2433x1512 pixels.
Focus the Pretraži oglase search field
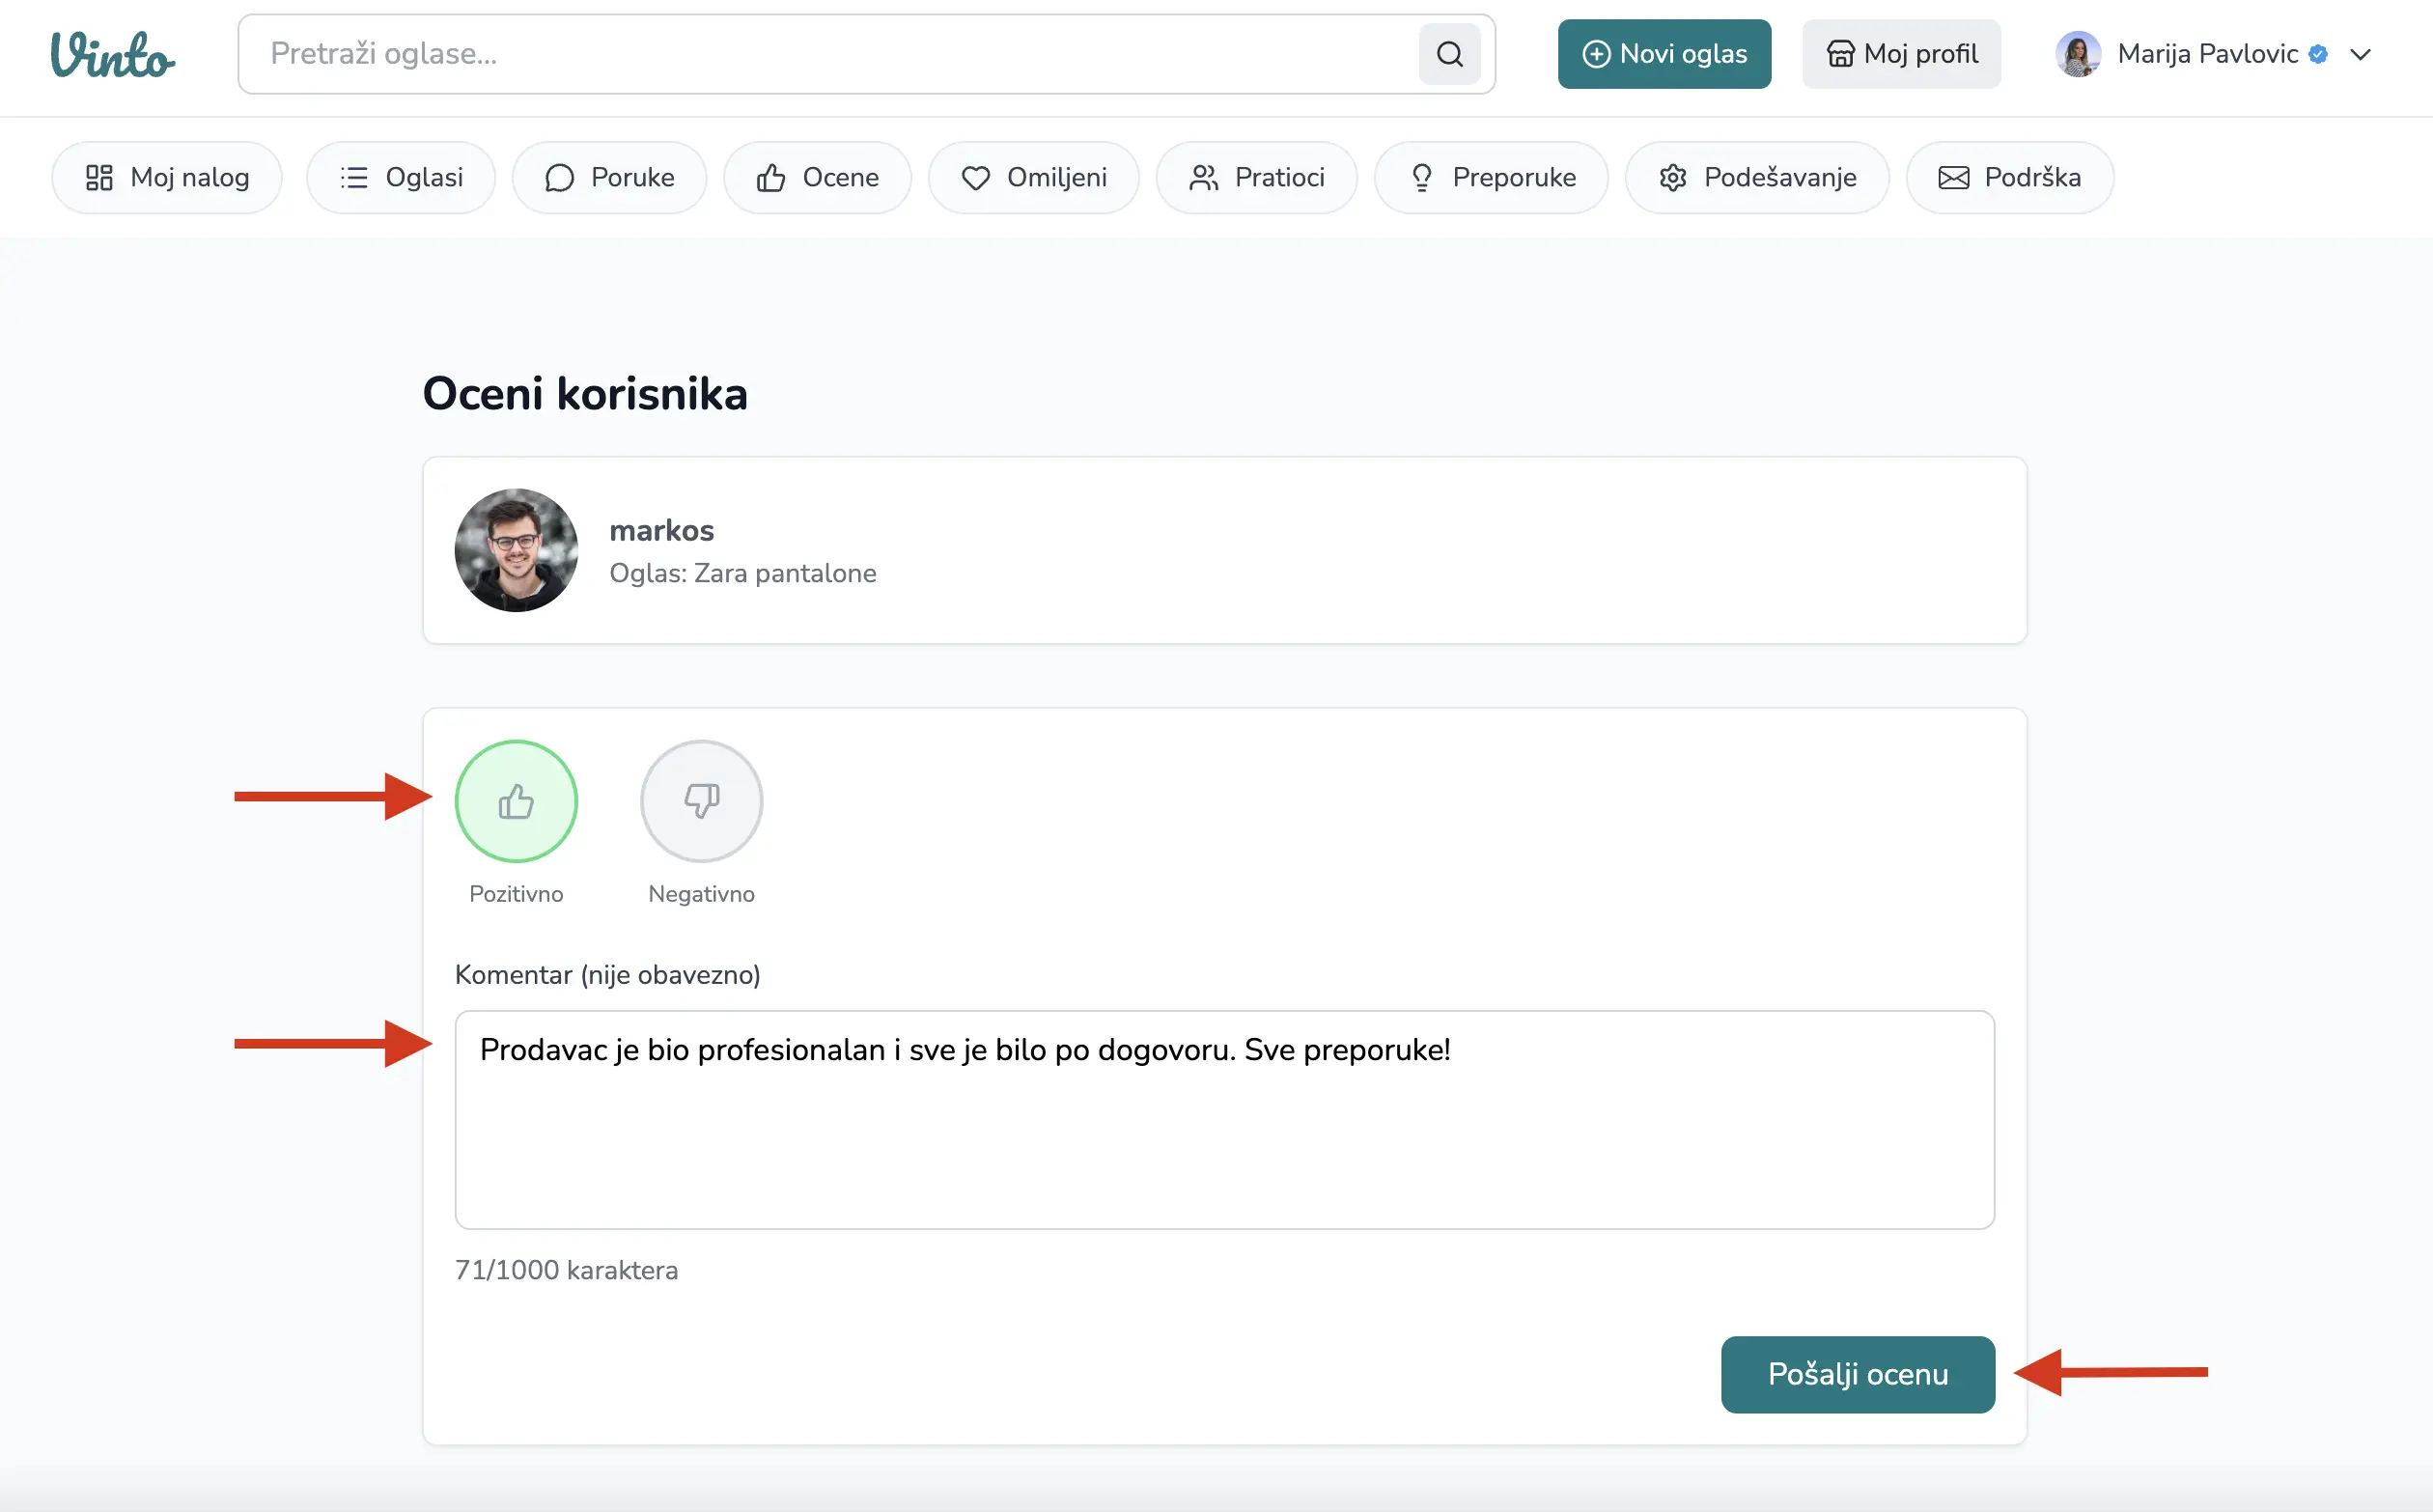830,54
